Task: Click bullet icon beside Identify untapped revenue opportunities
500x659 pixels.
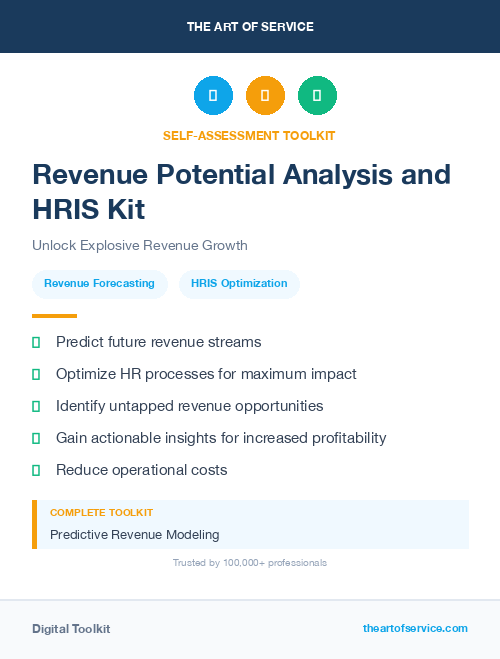Action: (x=36, y=406)
